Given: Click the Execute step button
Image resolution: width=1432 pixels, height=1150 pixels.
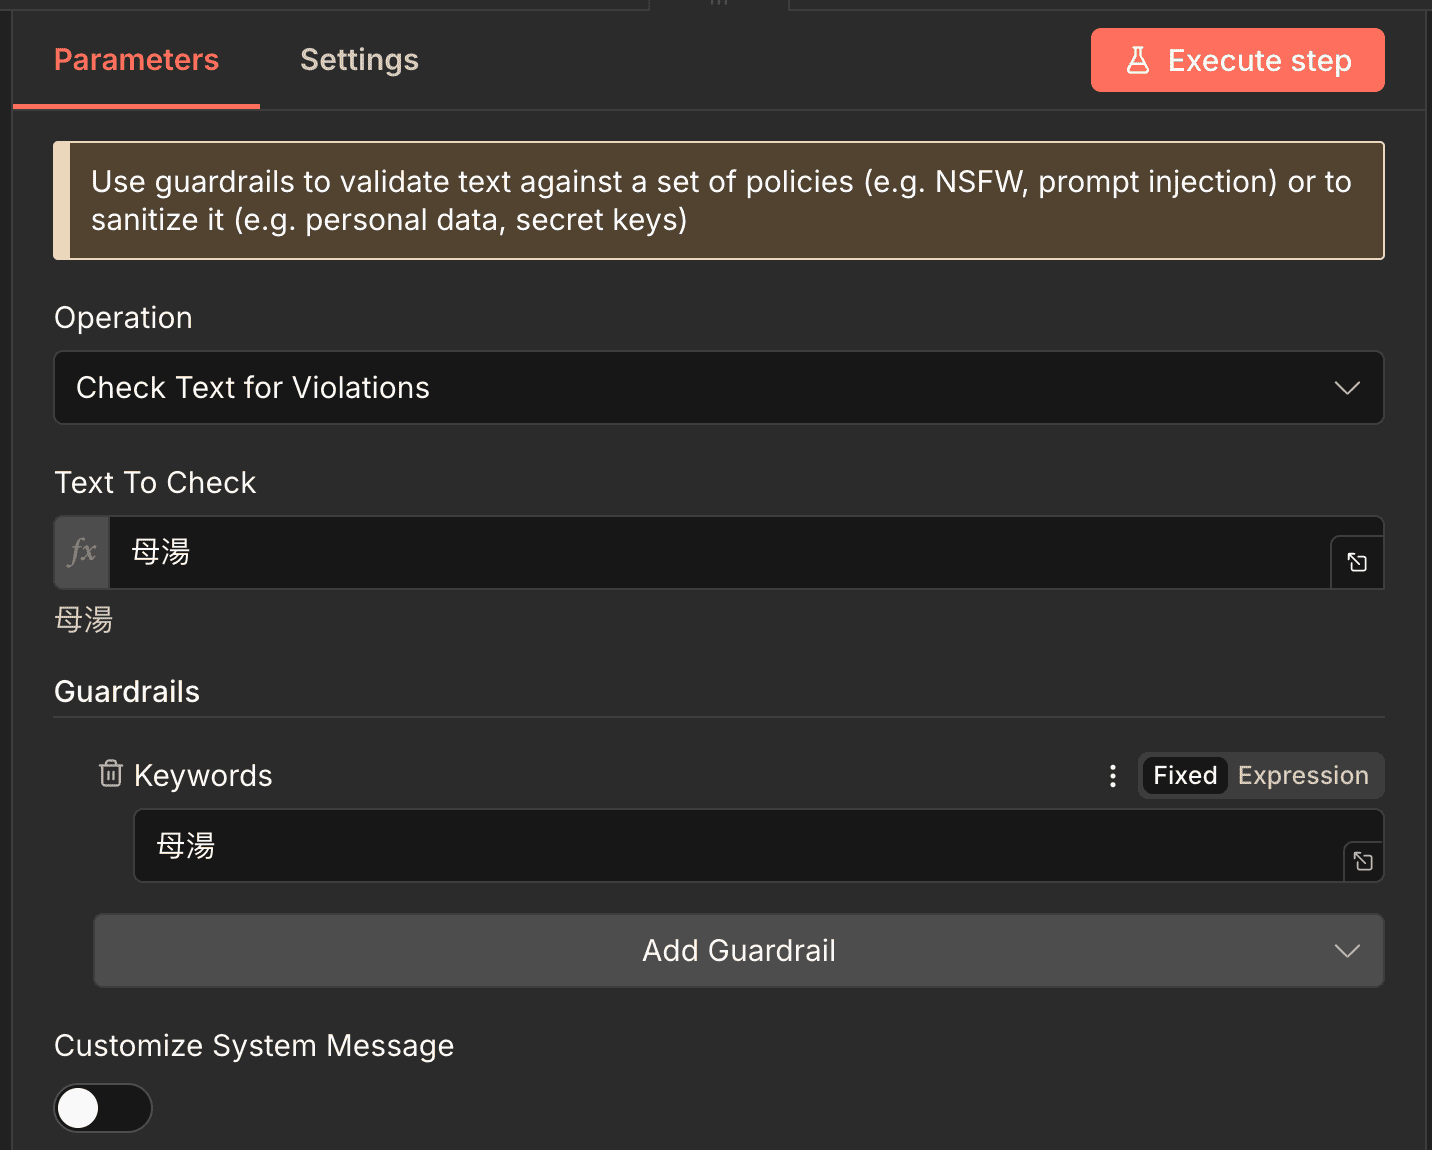Looking at the screenshot, I should tap(1237, 60).
